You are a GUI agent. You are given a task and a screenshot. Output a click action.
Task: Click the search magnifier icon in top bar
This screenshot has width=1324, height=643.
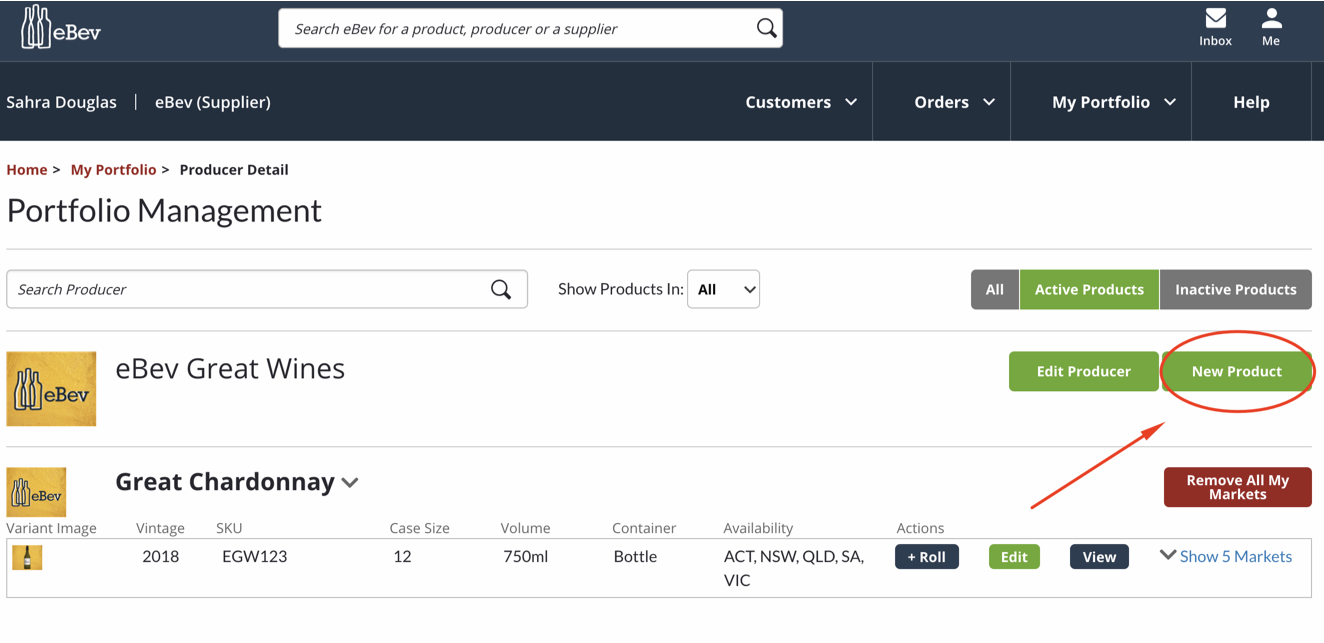(x=766, y=28)
